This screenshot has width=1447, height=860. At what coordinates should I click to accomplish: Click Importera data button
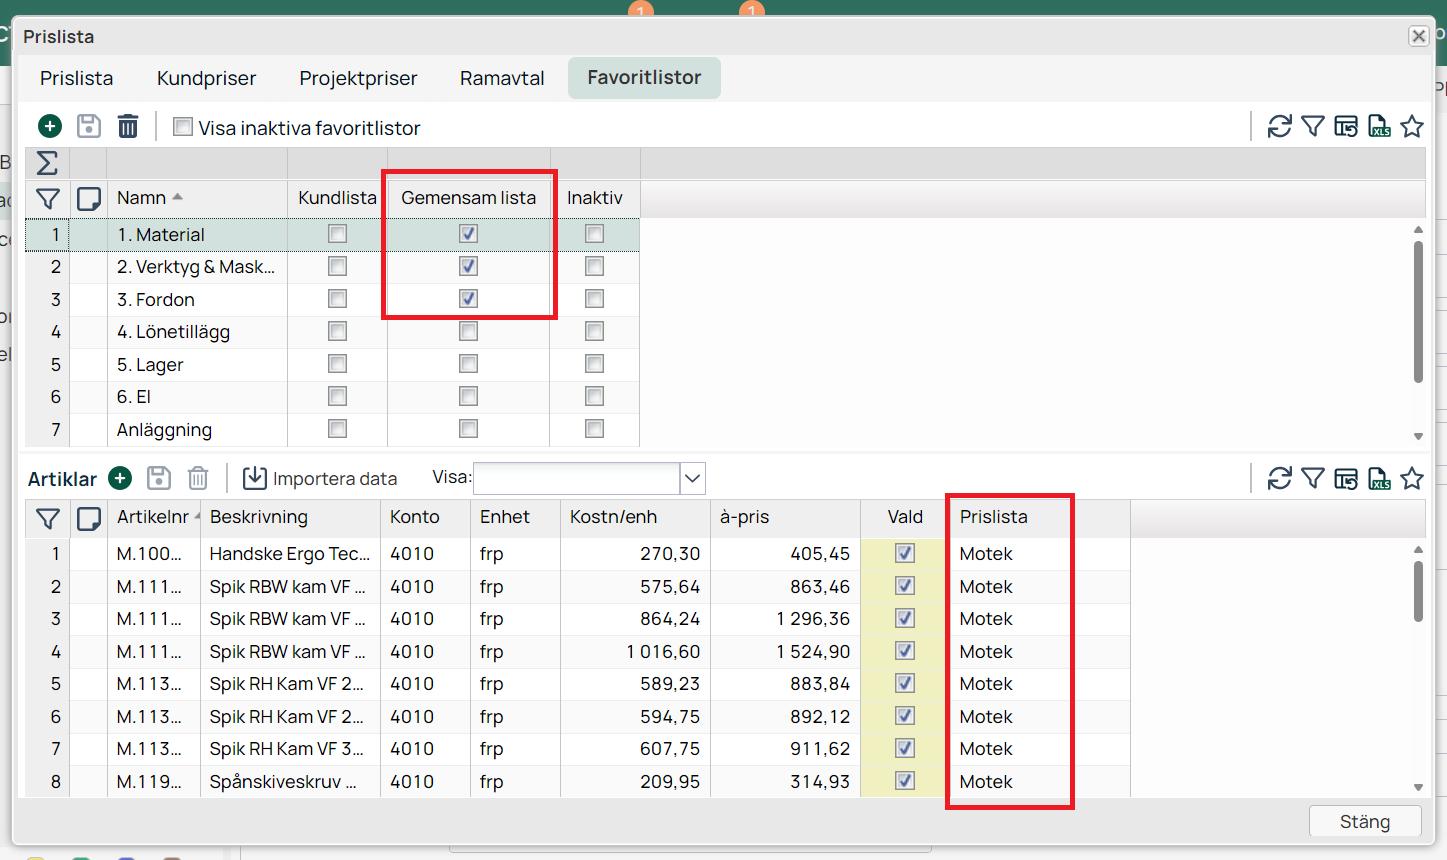(321, 479)
